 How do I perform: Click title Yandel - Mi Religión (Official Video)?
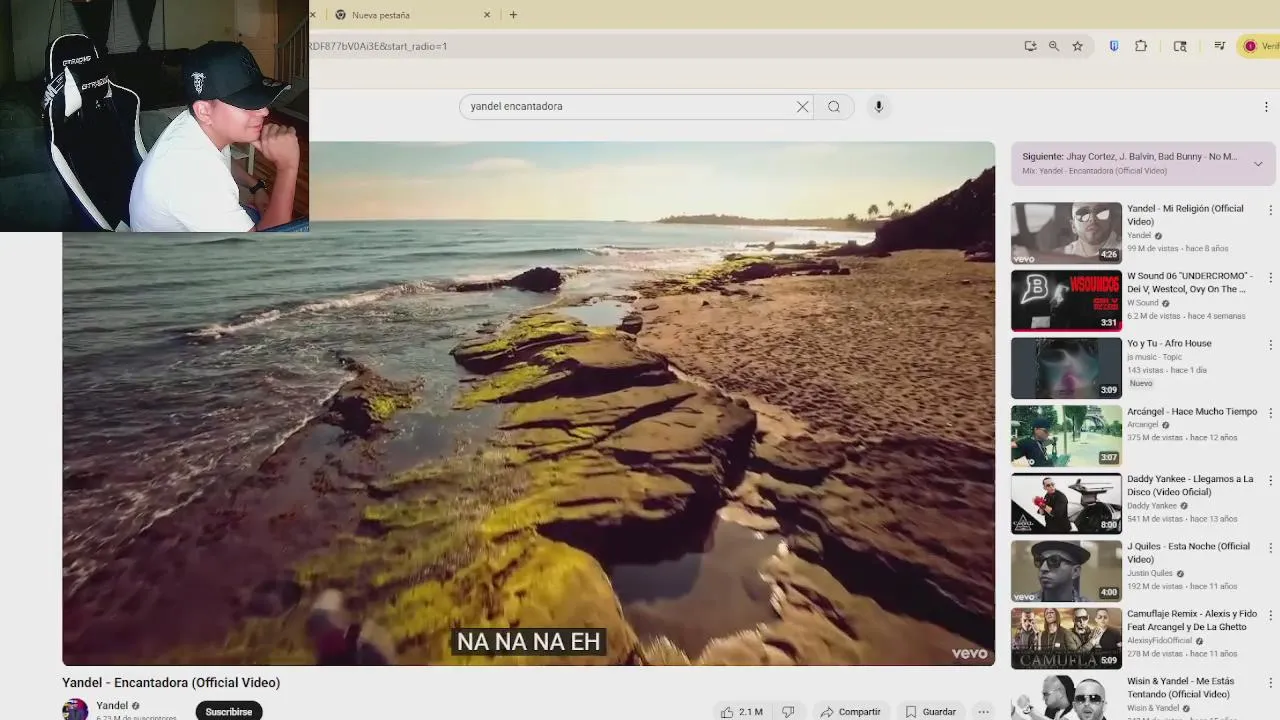pyautogui.click(x=1185, y=215)
